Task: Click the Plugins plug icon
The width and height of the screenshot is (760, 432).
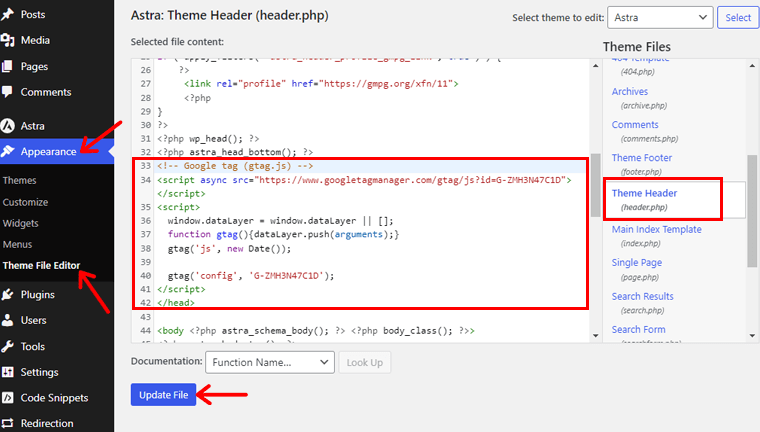Action: click(x=8, y=294)
